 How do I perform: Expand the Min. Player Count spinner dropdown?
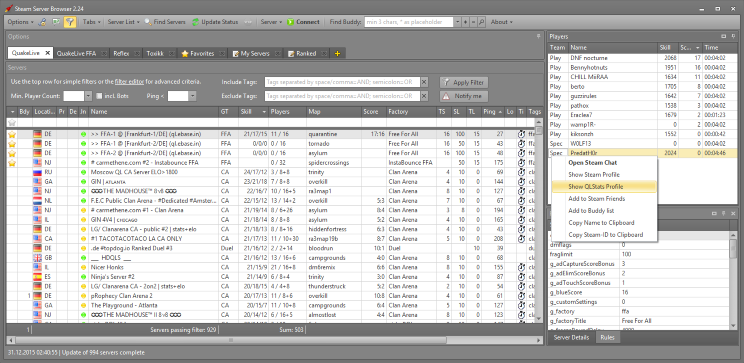pyautogui.click(x=88, y=96)
